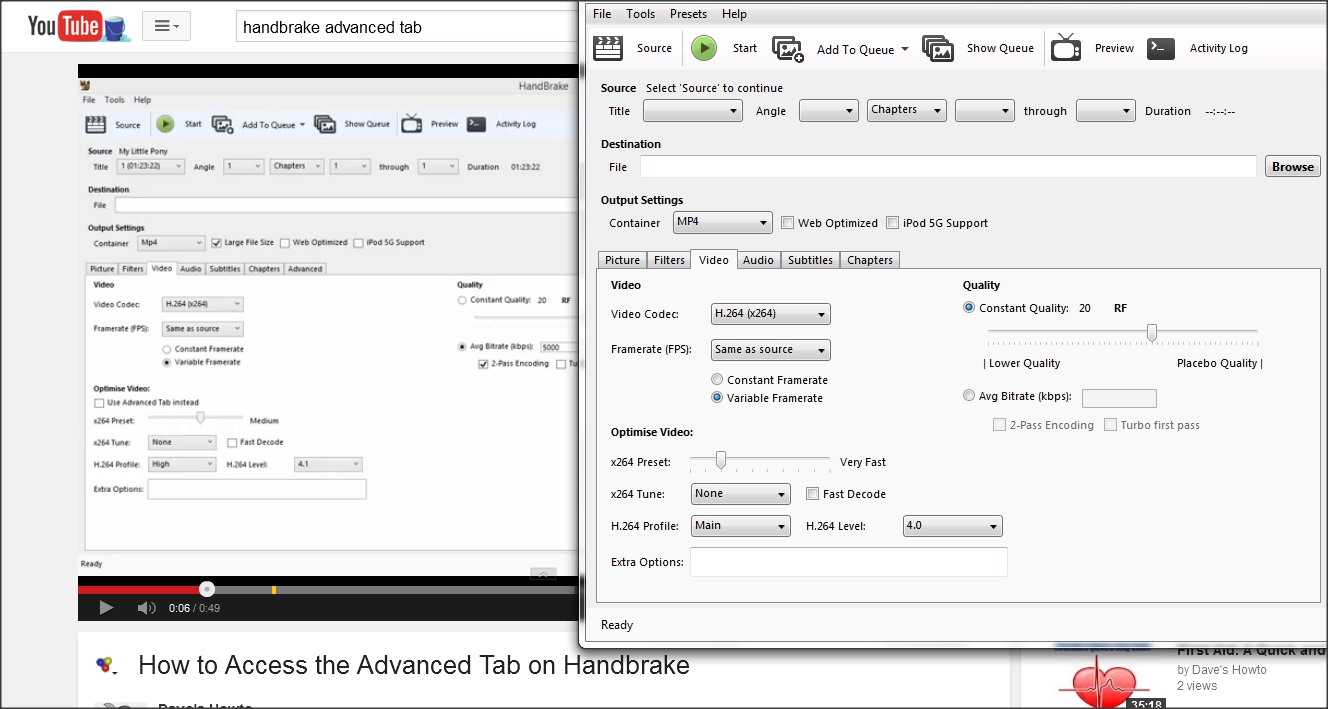This screenshot has width=1328, height=709.
Task: Click the channel icon beside the video title
Action: coord(106,664)
